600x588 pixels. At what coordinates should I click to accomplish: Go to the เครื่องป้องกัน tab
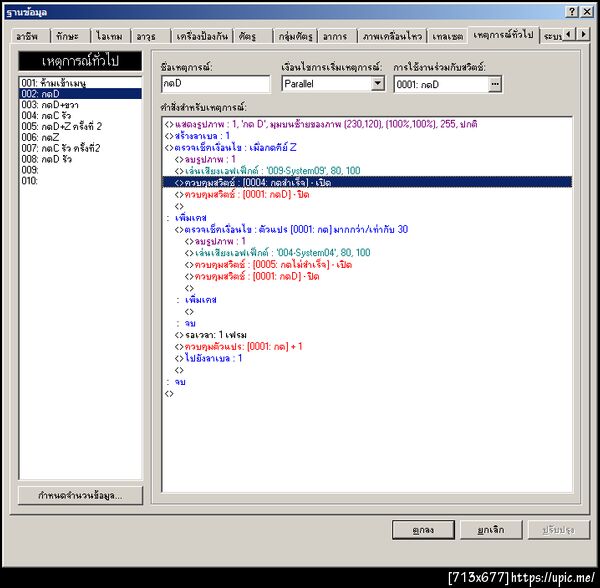[202, 36]
